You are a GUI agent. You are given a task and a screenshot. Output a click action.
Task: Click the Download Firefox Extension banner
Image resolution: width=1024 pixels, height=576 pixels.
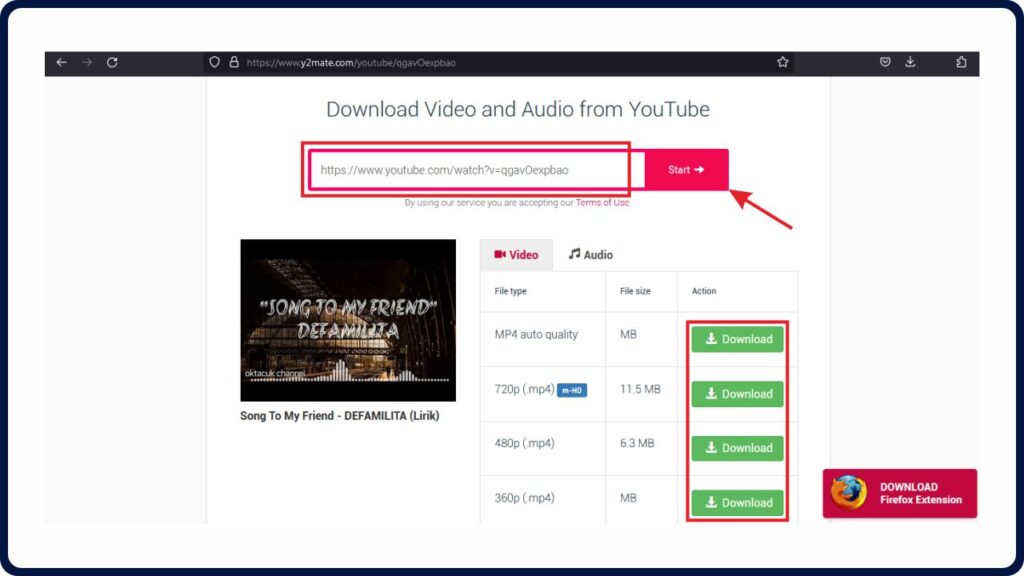[900, 494]
